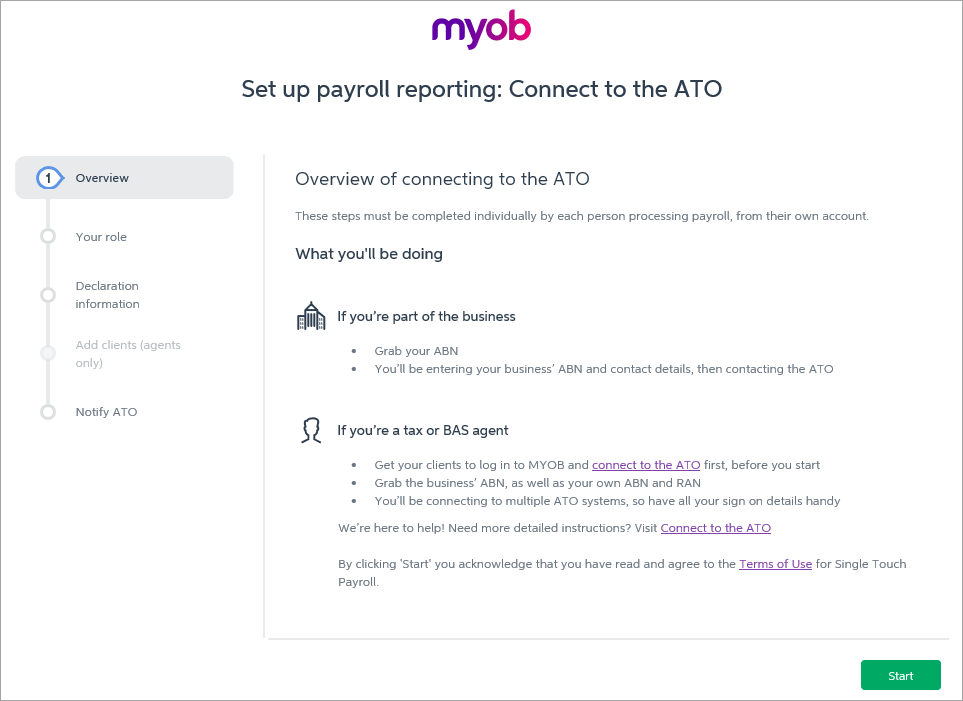Click the Notify ATO step circle
This screenshot has width=963, height=701.
pyautogui.click(x=48, y=412)
